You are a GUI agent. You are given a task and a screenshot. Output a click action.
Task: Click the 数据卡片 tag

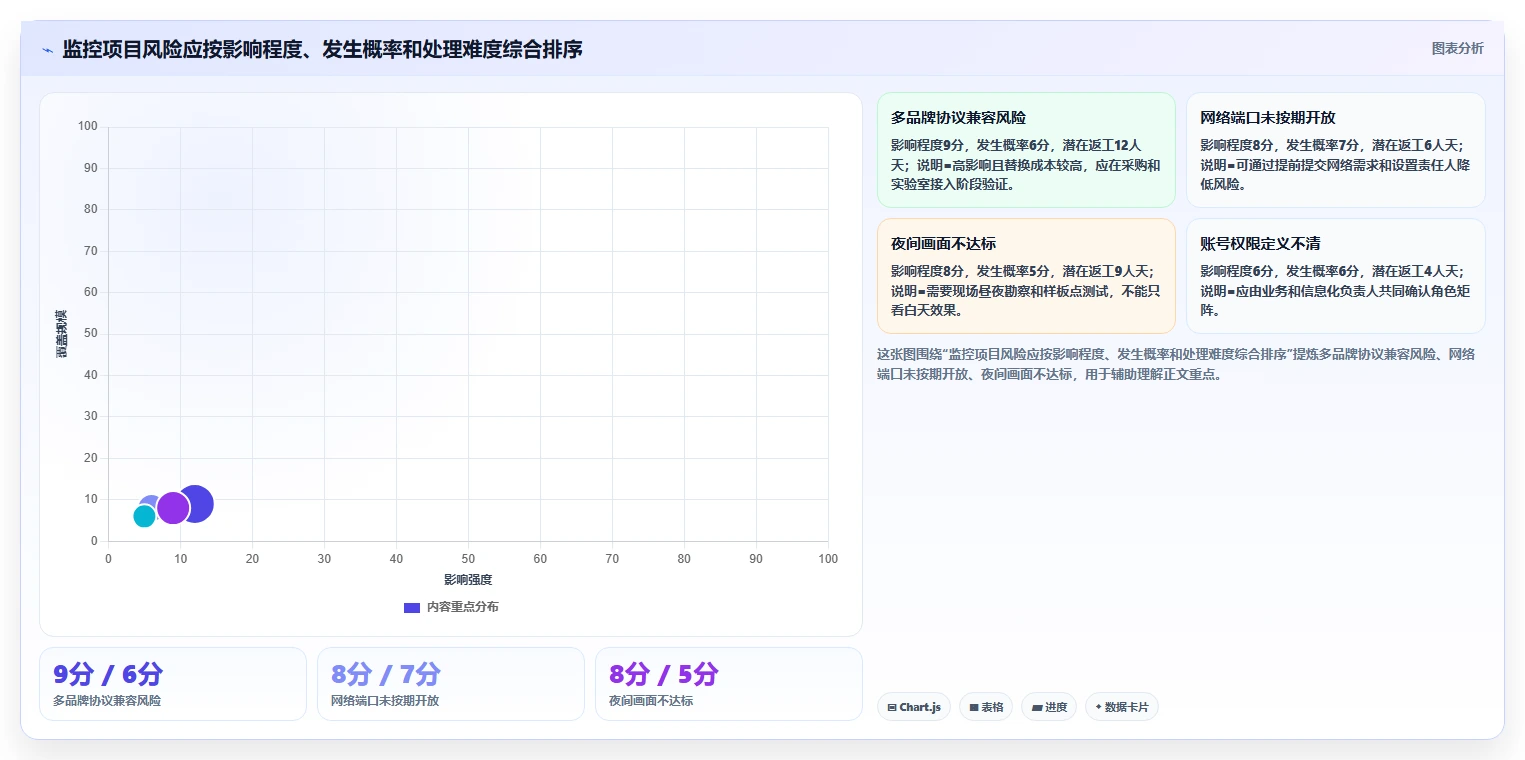[x=1122, y=707]
